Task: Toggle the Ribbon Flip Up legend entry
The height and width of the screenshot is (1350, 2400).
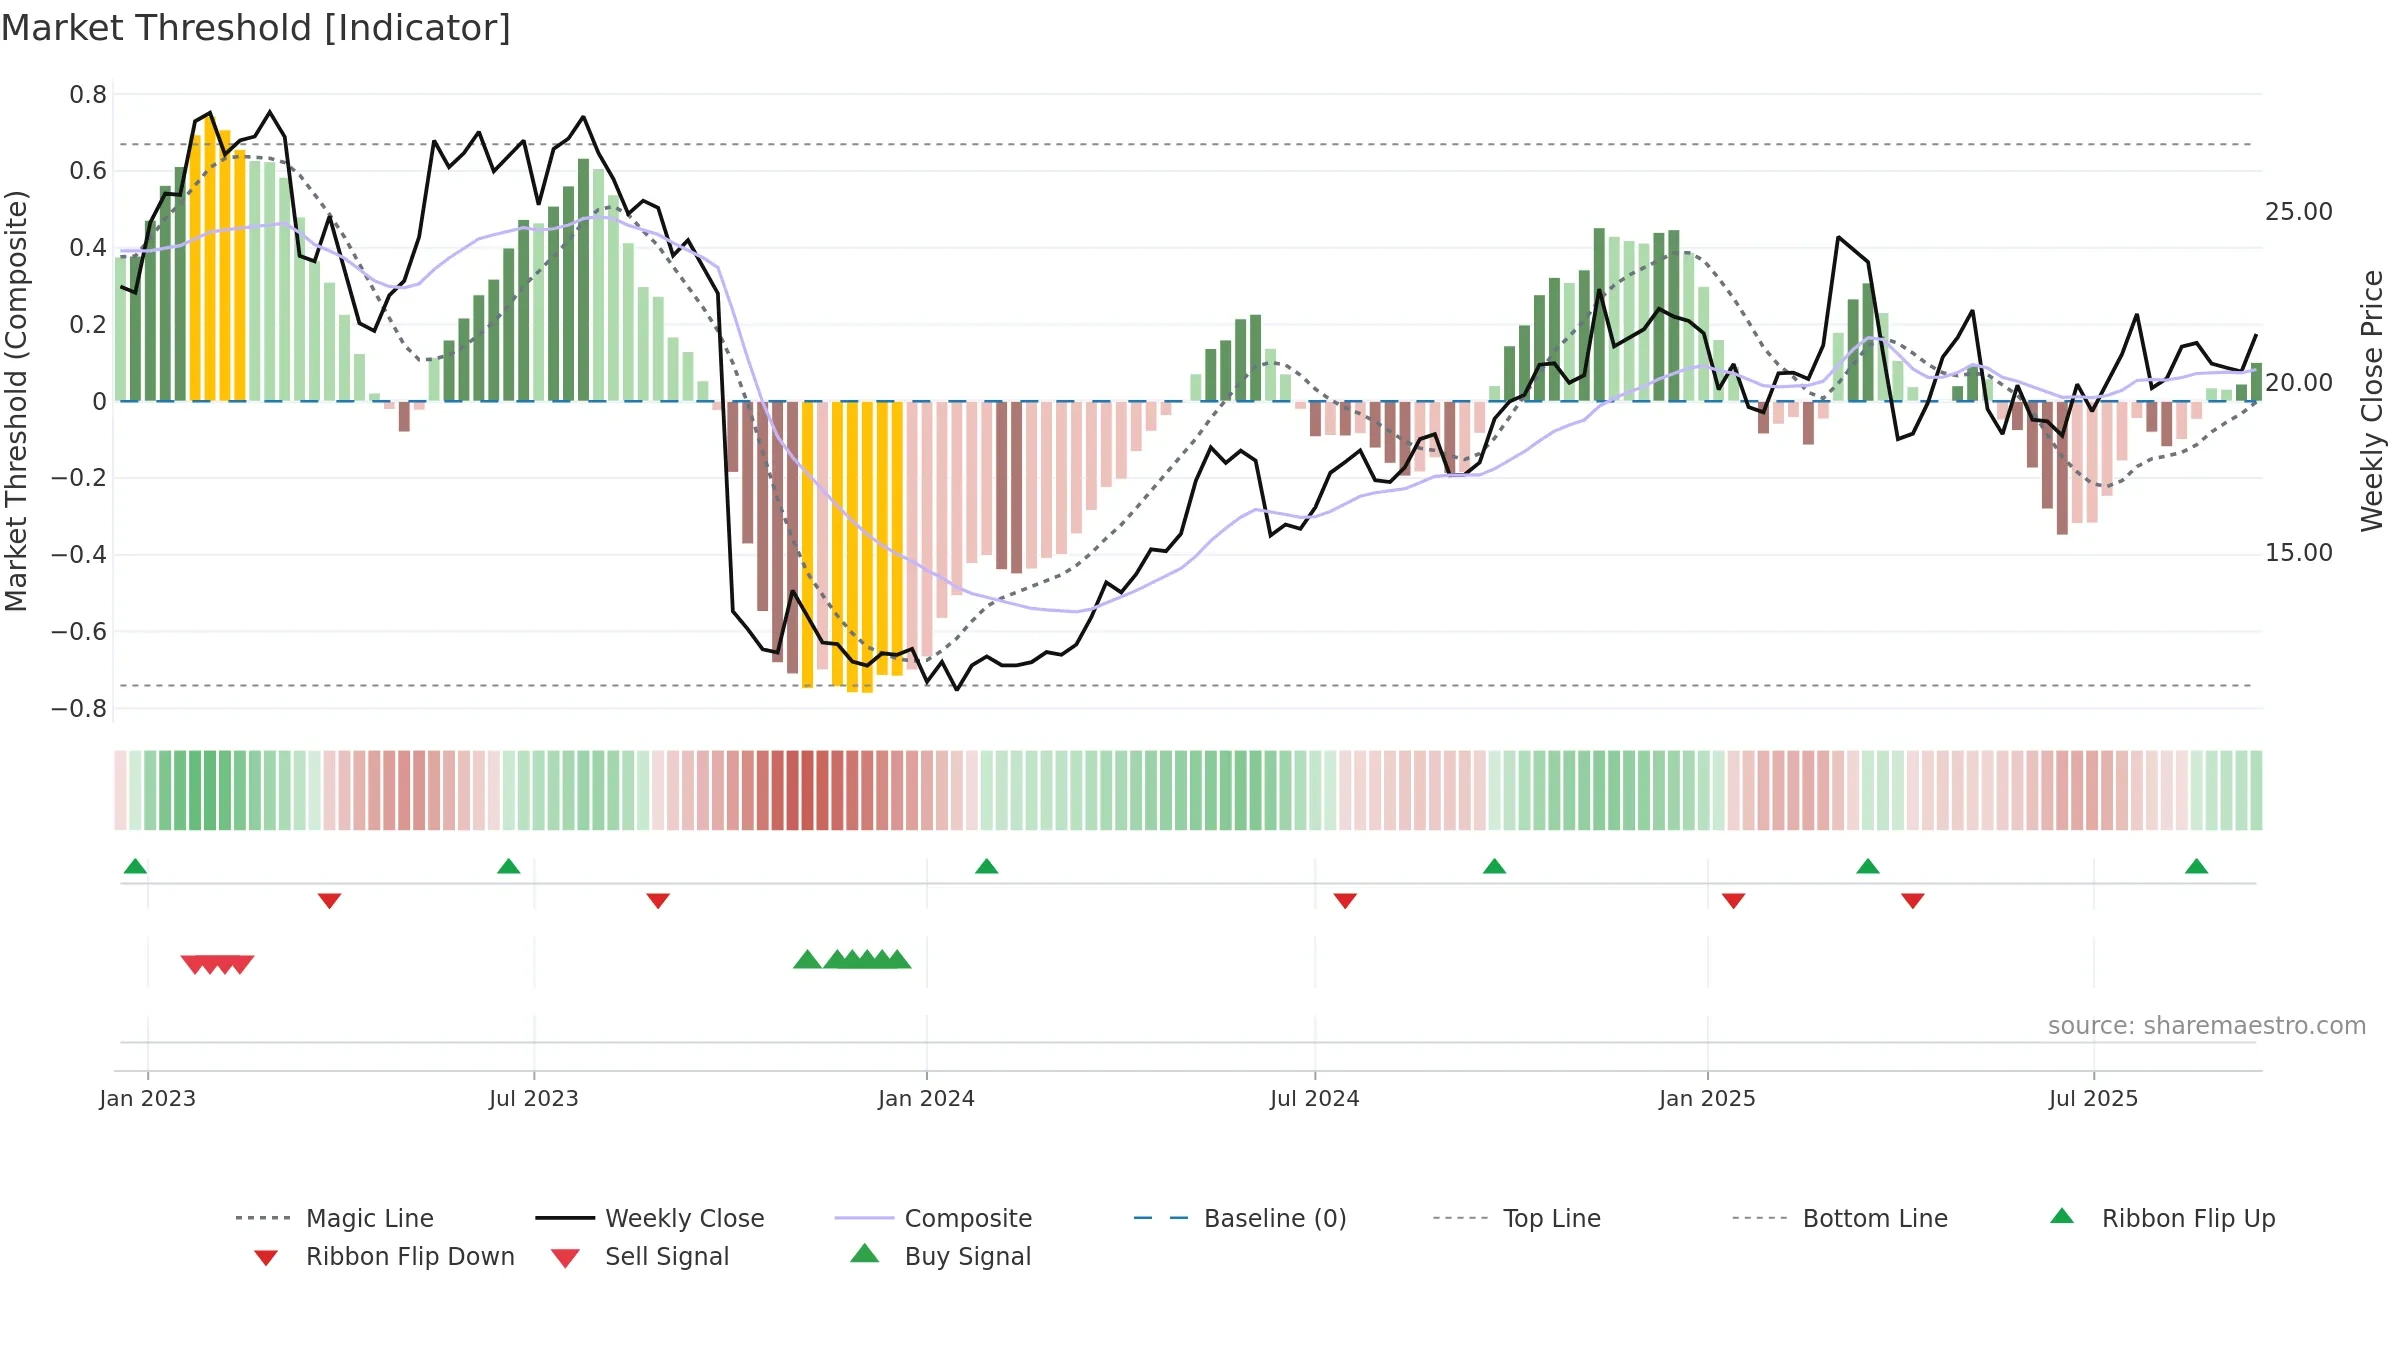Action: click(x=2162, y=1218)
